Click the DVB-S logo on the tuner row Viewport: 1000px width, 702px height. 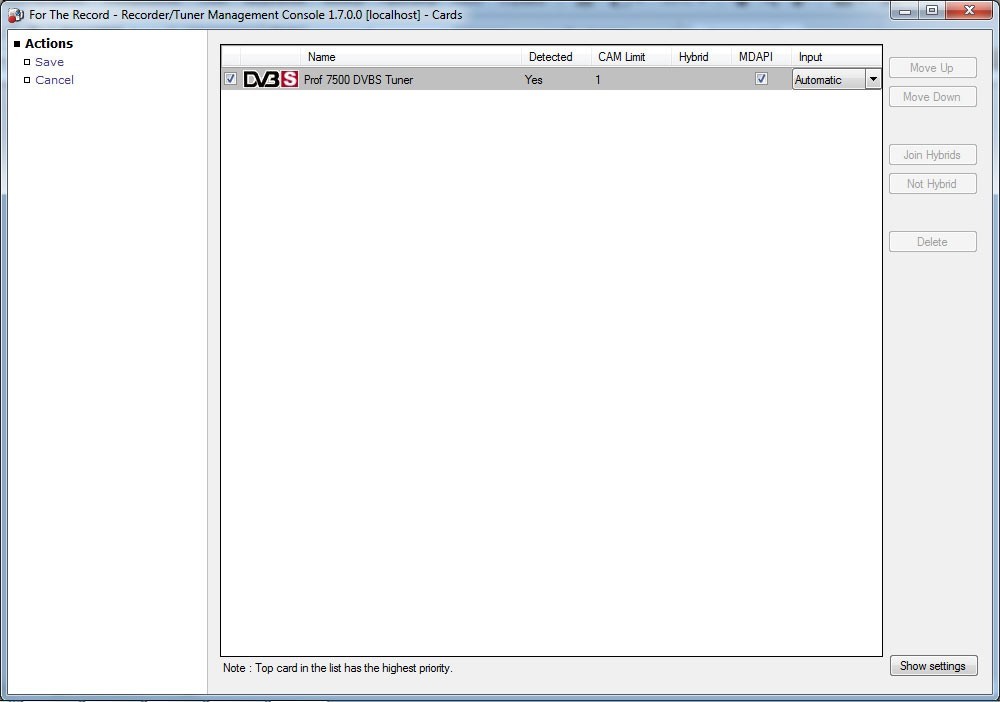(x=270, y=80)
